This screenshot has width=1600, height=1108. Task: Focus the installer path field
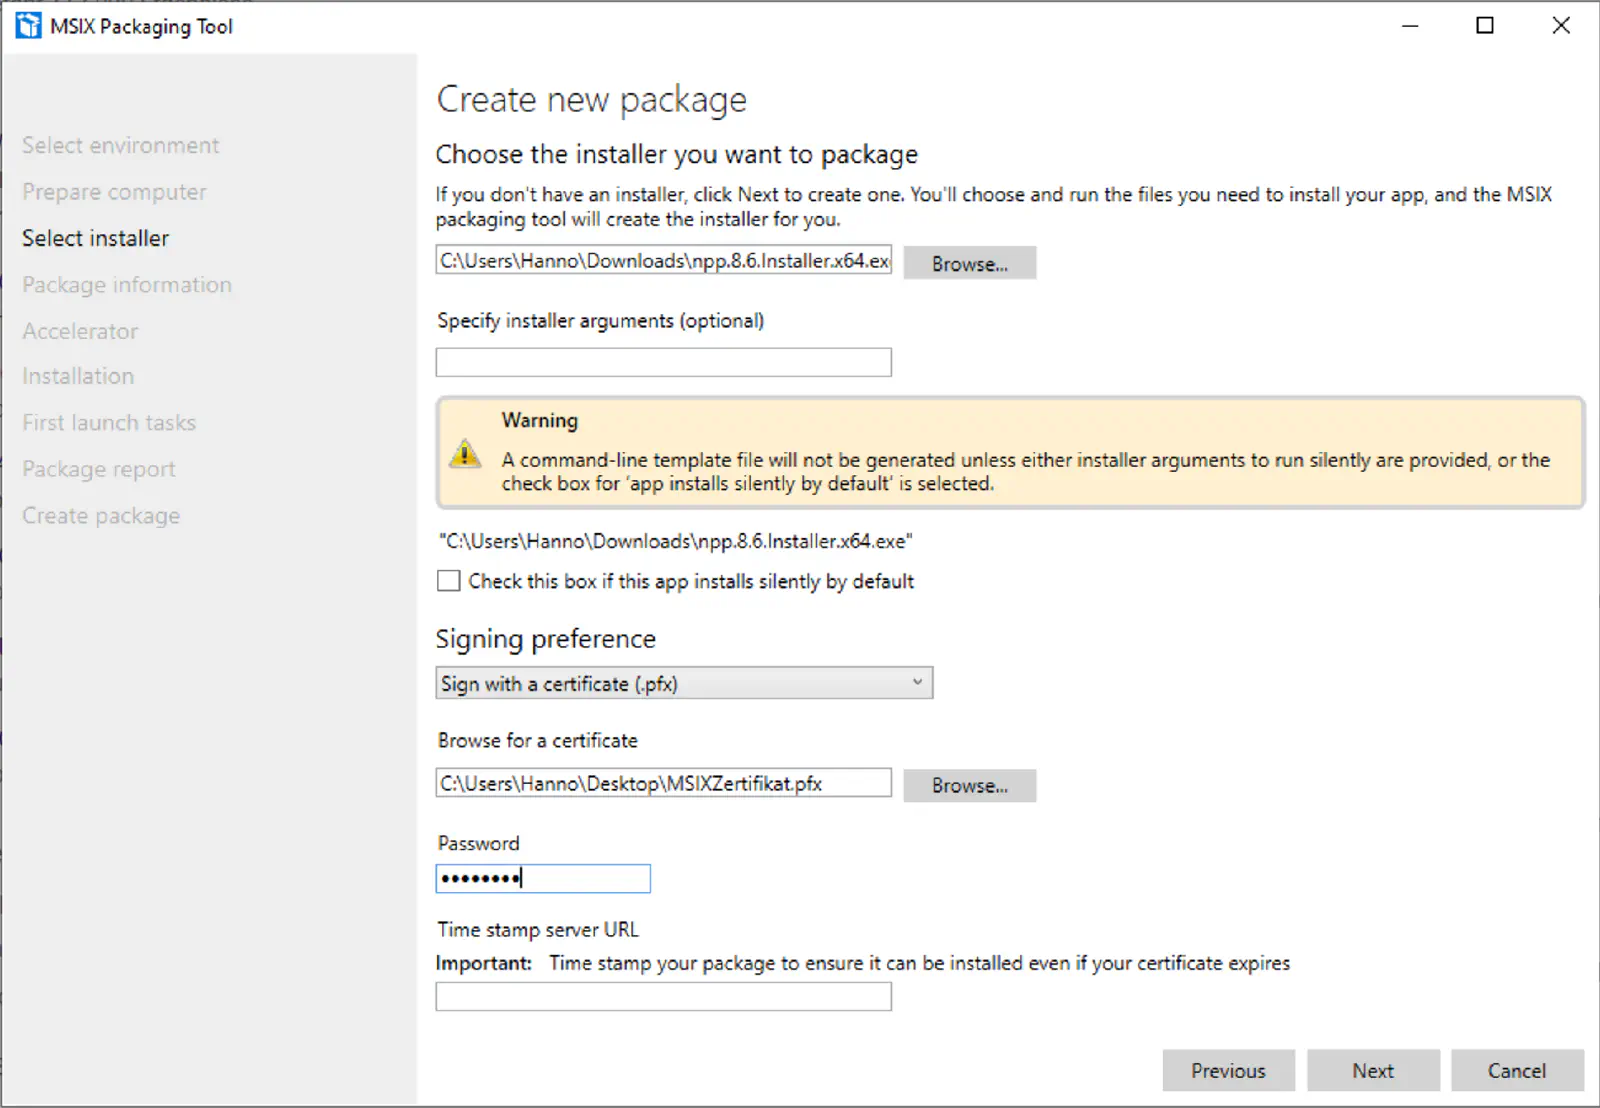(663, 260)
